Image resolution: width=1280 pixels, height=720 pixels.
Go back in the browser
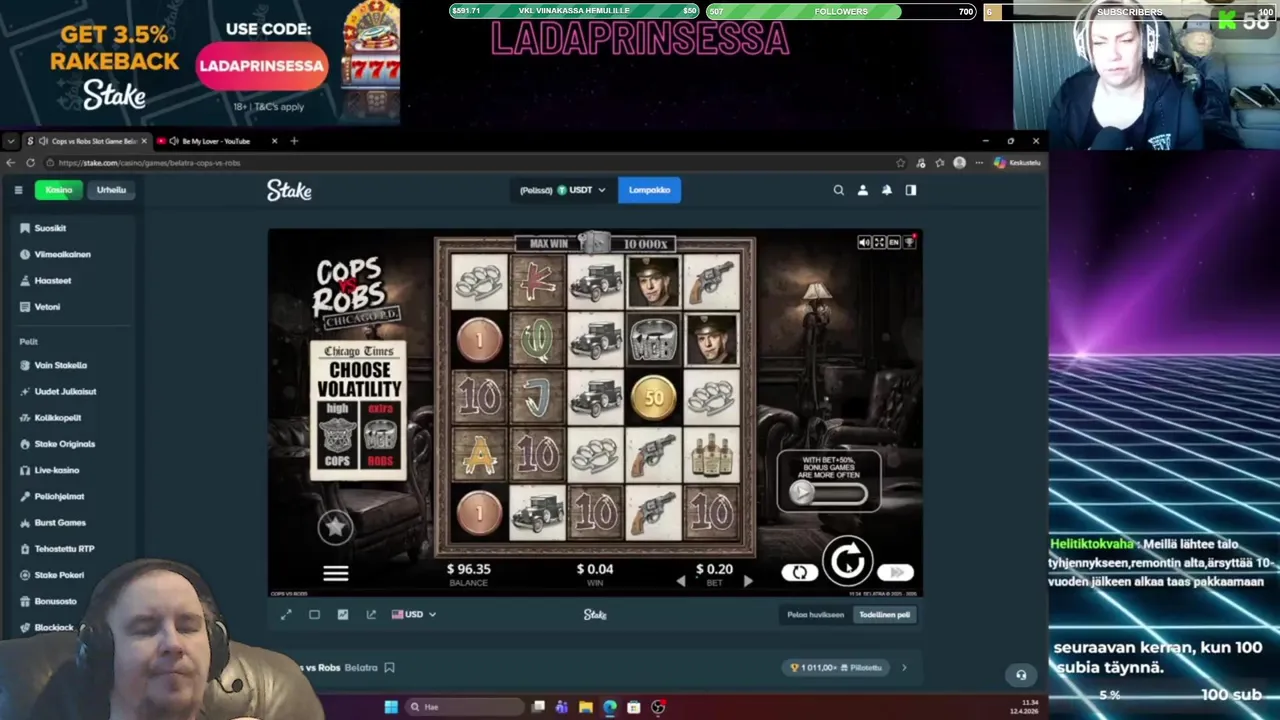(x=11, y=163)
